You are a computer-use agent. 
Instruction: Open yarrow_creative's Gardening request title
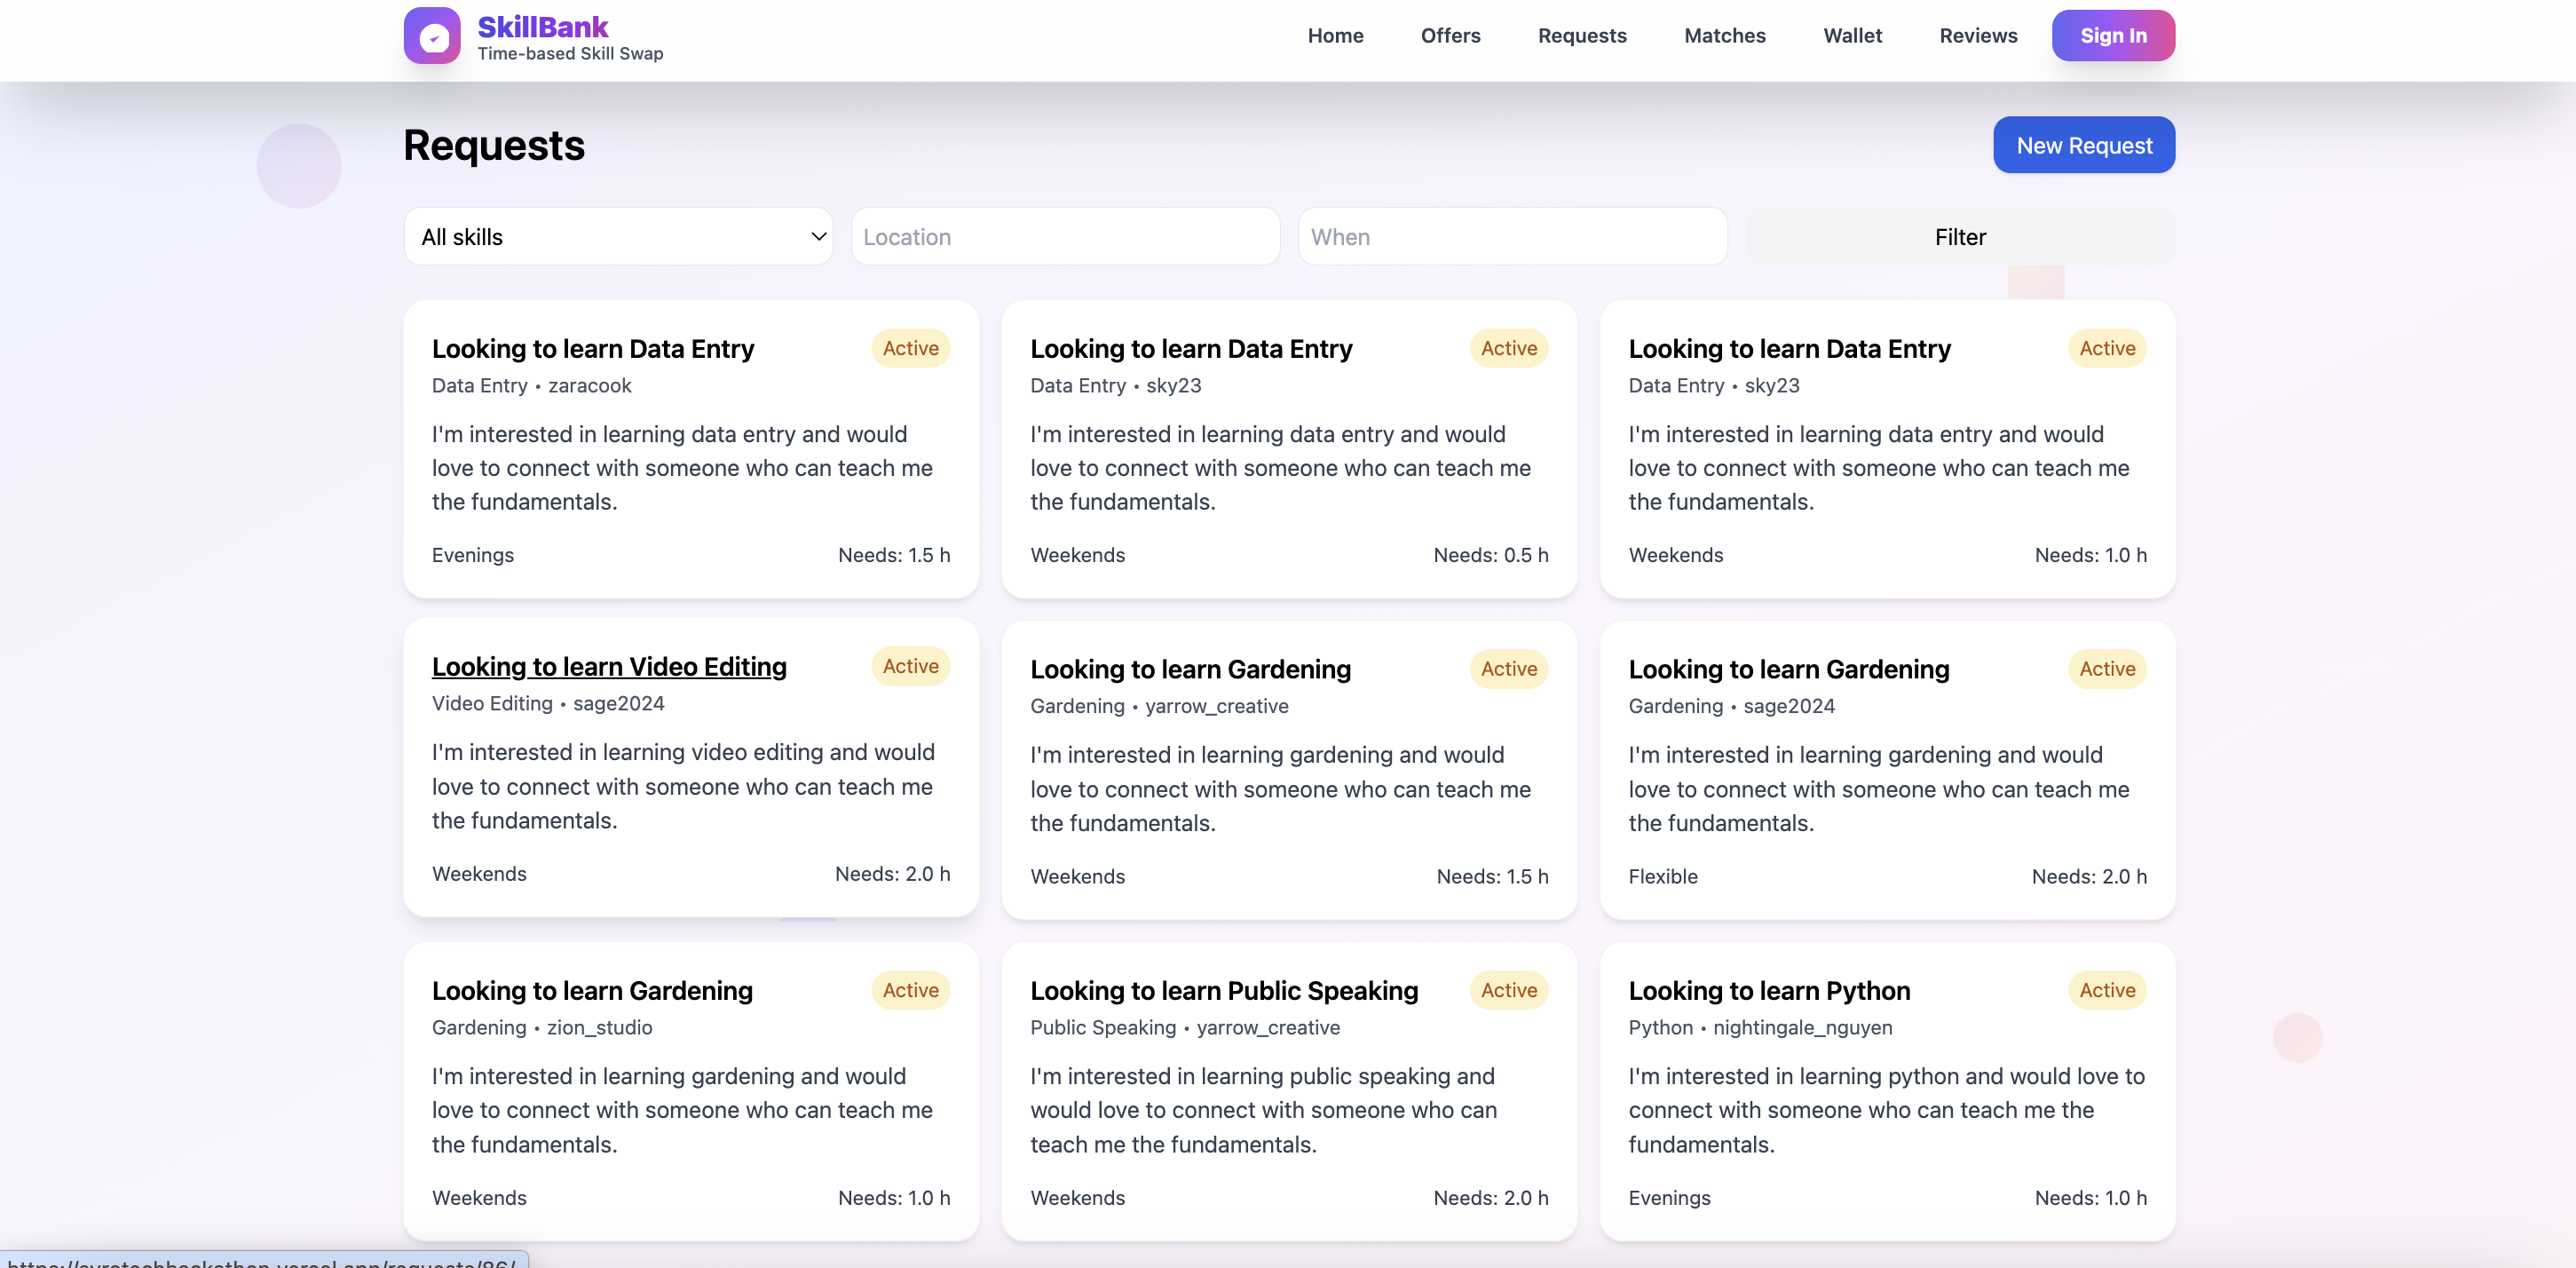[x=1190, y=670]
